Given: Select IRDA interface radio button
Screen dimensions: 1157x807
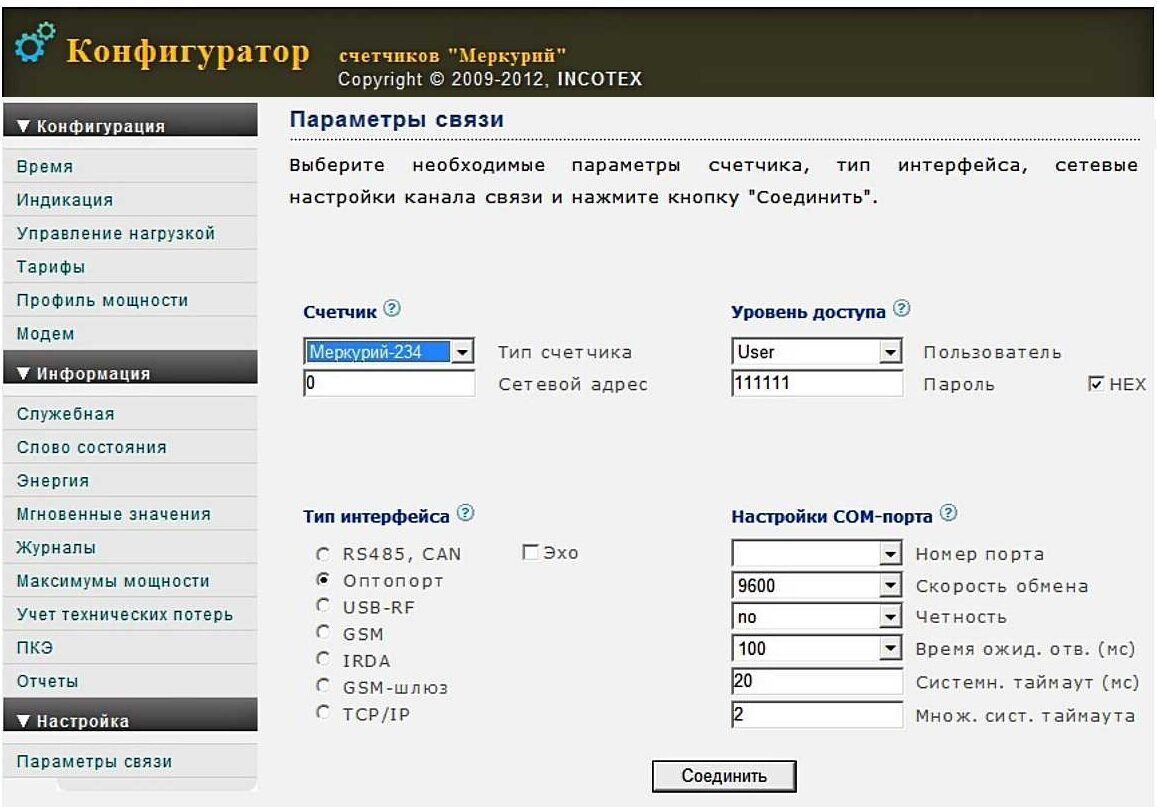Looking at the screenshot, I should click(x=322, y=659).
